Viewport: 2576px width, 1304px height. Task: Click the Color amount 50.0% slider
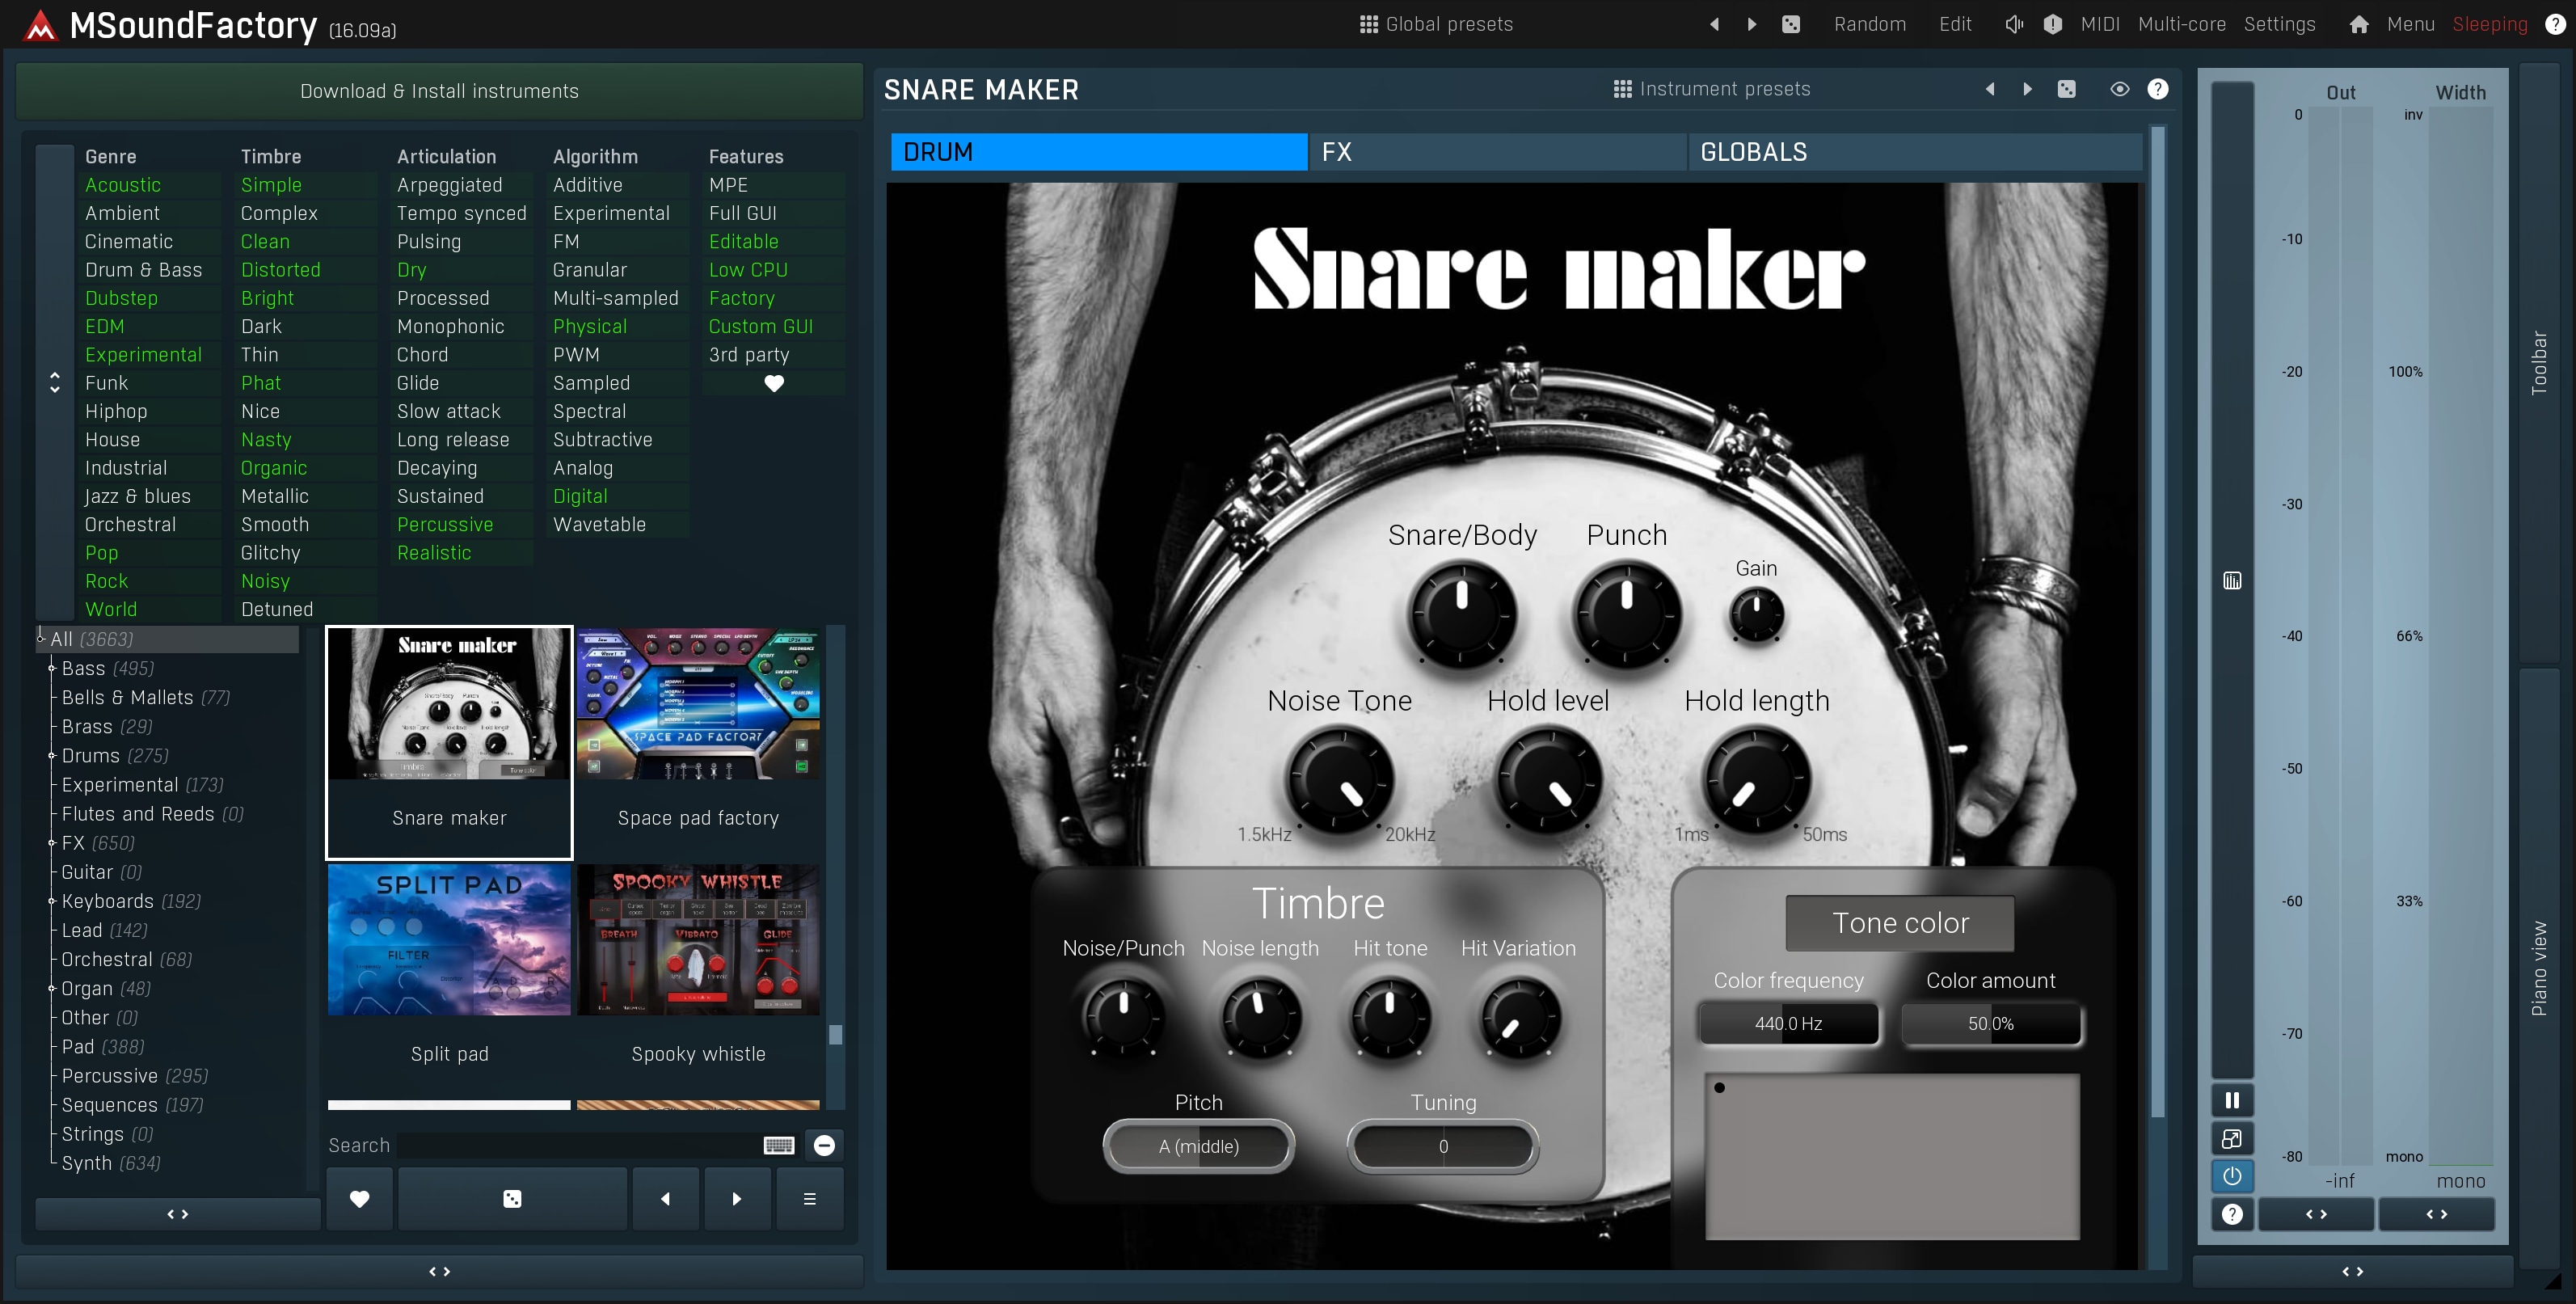(x=1990, y=1023)
